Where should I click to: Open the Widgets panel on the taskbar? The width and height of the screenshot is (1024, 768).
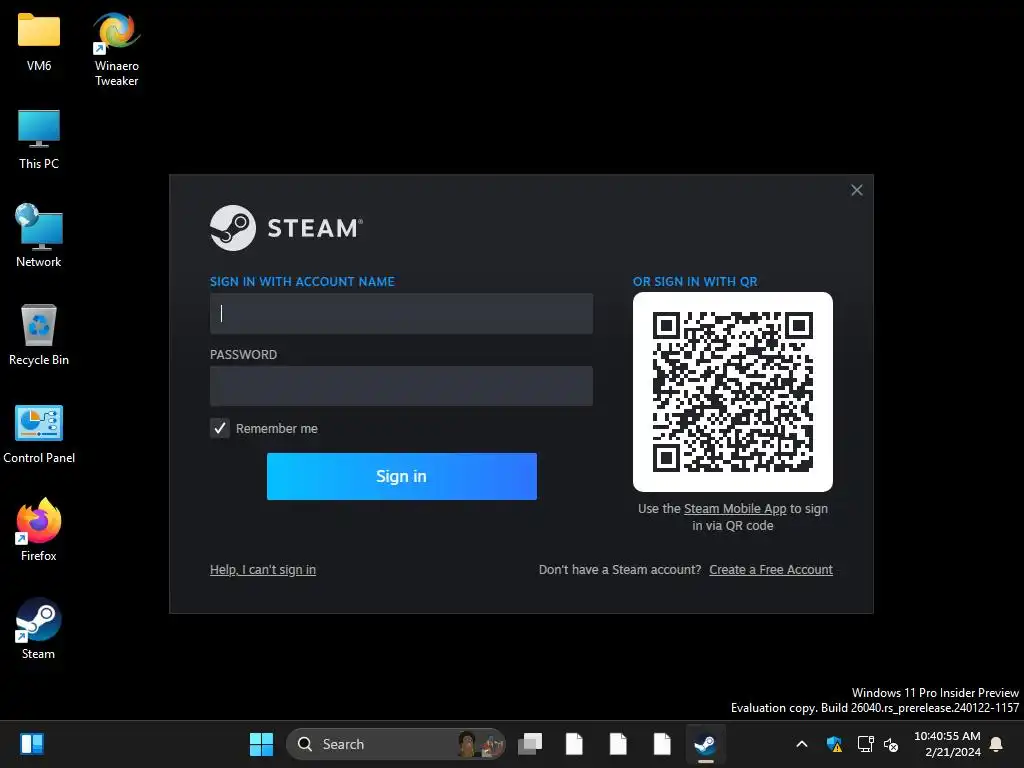[31, 744]
